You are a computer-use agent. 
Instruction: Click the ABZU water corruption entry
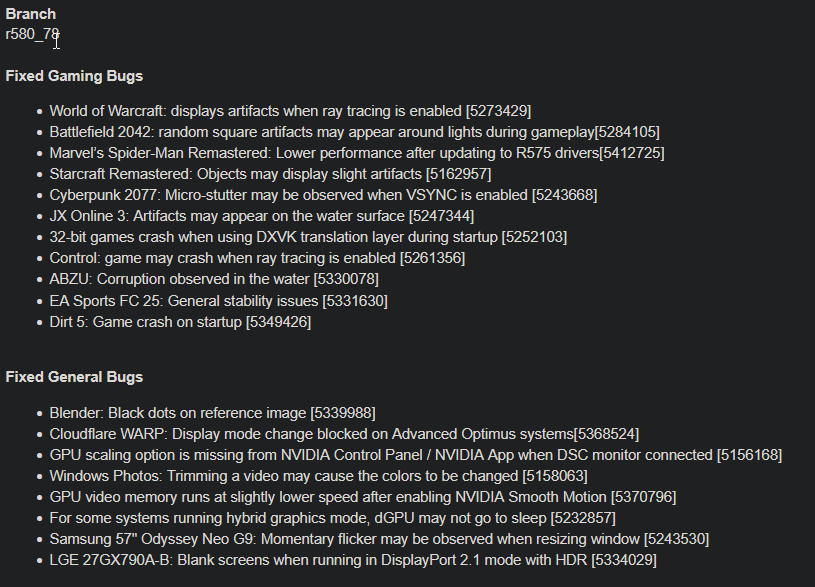click(214, 279)
